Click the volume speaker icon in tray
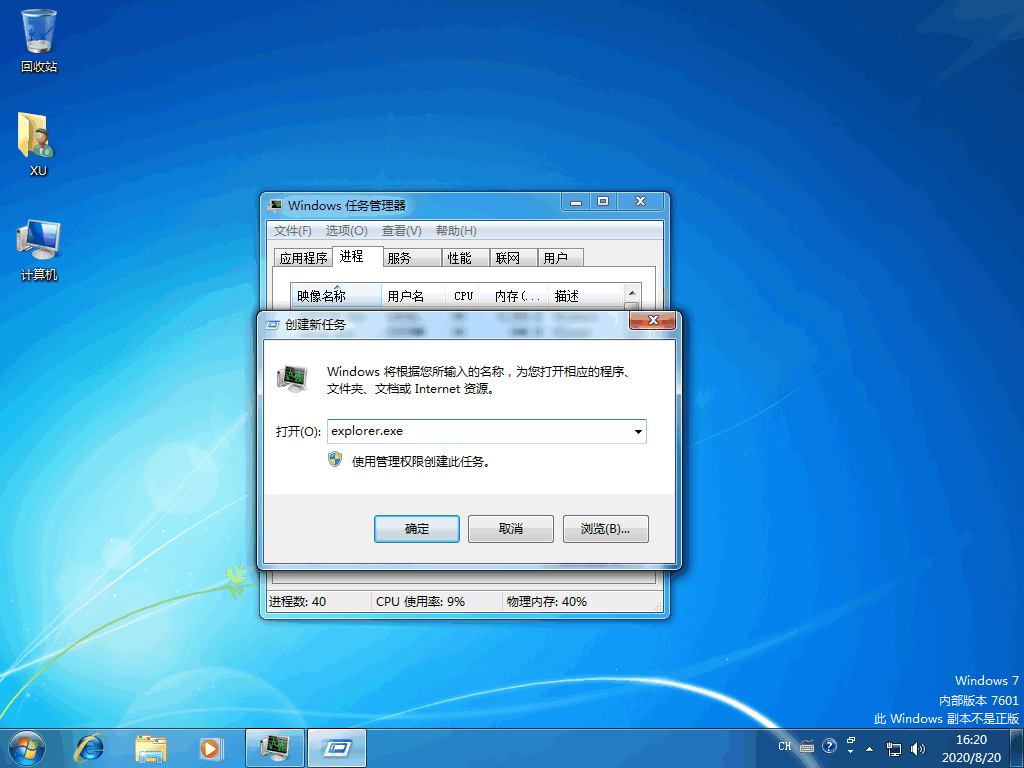This screenshot has height=768, width=1024. (x=917, y=747)
